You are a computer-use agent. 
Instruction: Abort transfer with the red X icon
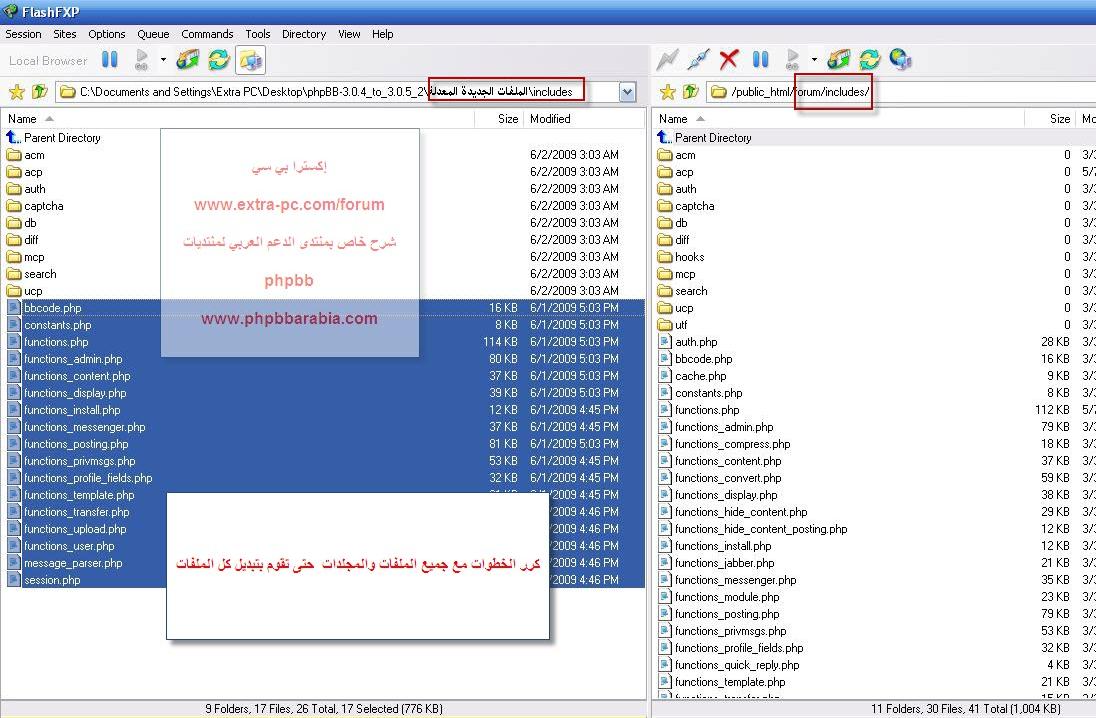[728, 59]
